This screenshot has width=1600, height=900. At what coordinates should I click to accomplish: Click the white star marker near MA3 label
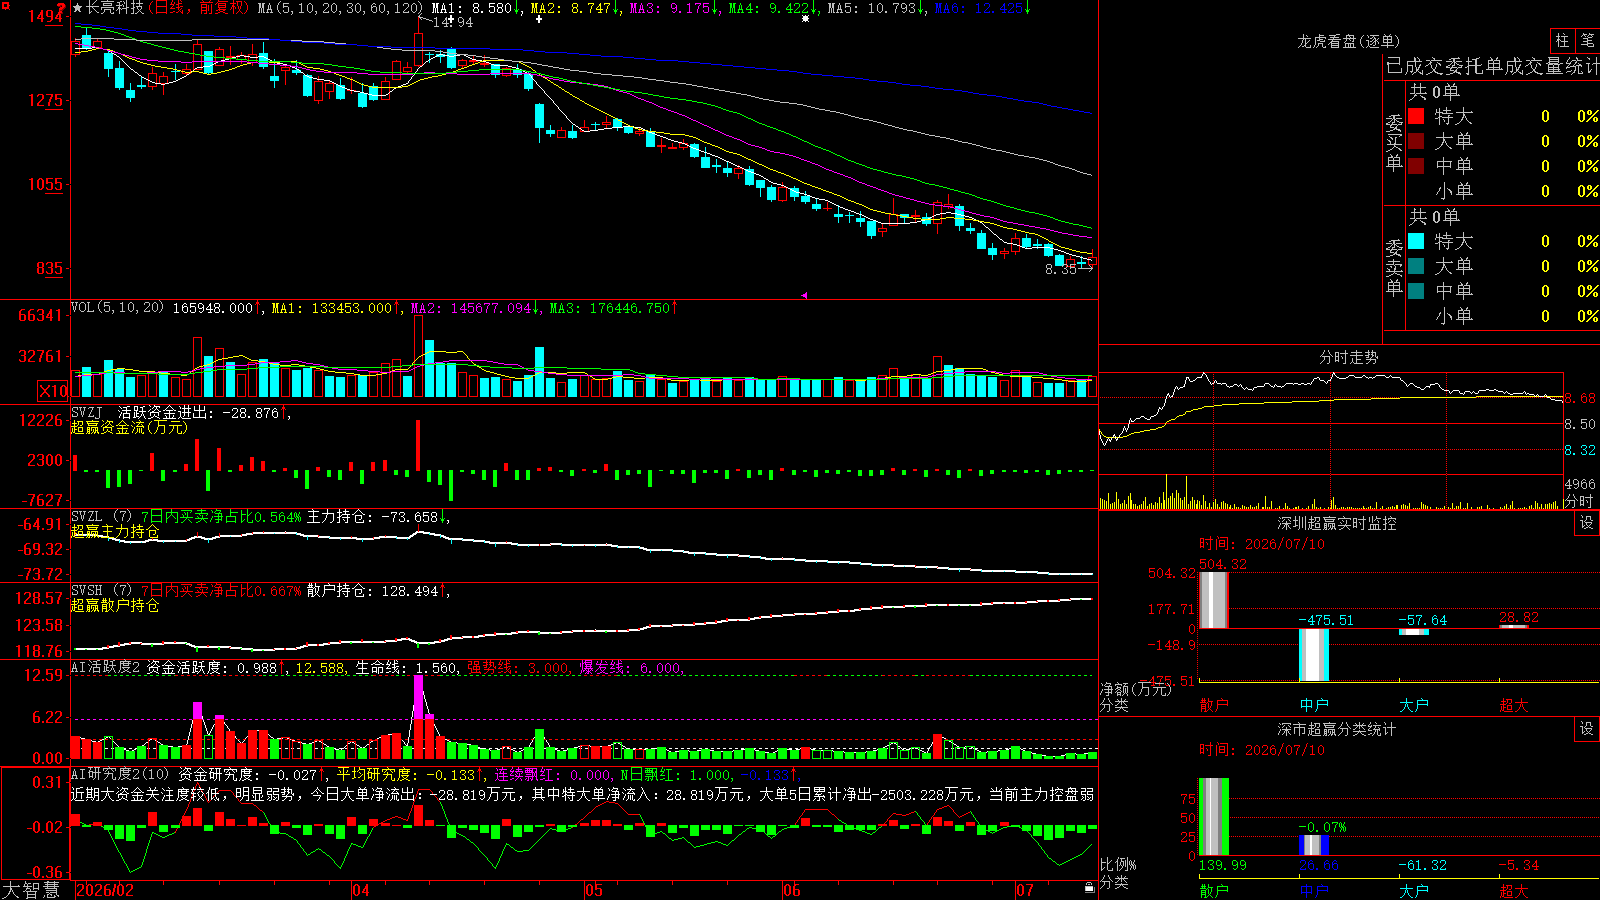click(x=806, y=18)
